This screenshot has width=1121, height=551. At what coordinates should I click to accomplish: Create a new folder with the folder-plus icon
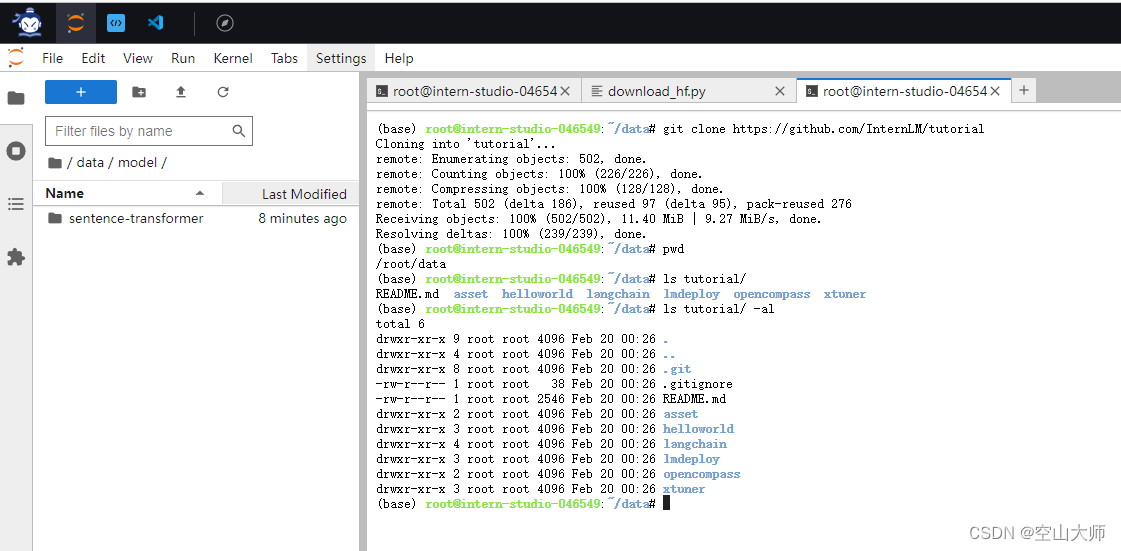tap(139, 91)
